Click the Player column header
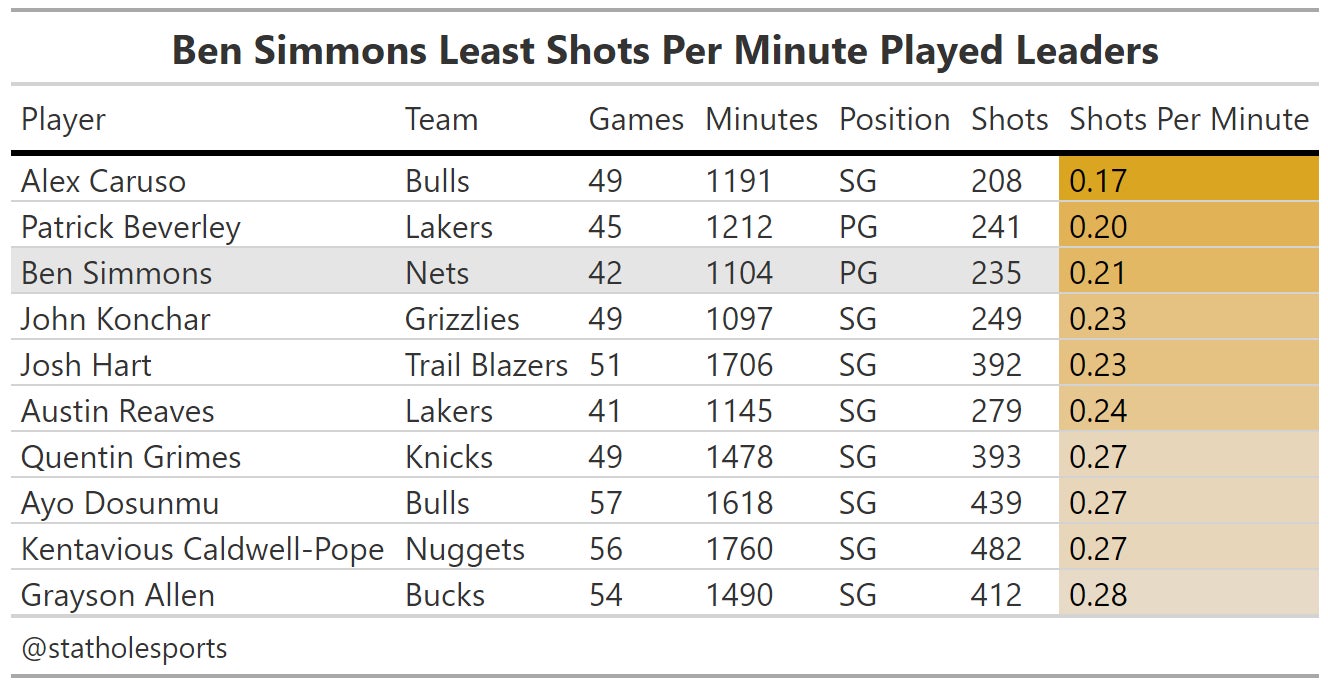This screenshot has width=1328, height=686. [x=63, y=120]
